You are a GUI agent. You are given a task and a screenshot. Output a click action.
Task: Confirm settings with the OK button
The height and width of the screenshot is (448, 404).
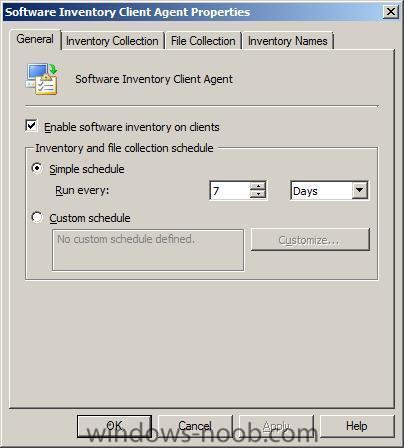click(114, 426)
